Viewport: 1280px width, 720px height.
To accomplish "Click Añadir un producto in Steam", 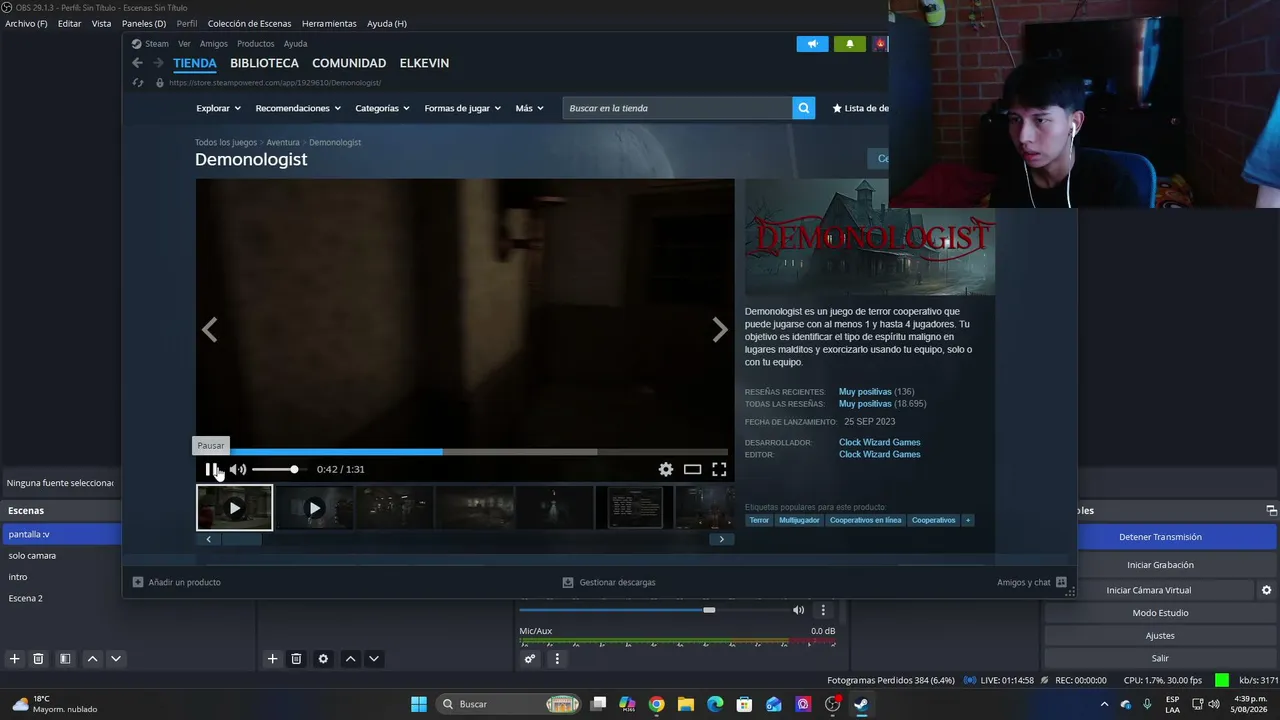I will pyautogui.click(x=177, y=582).
